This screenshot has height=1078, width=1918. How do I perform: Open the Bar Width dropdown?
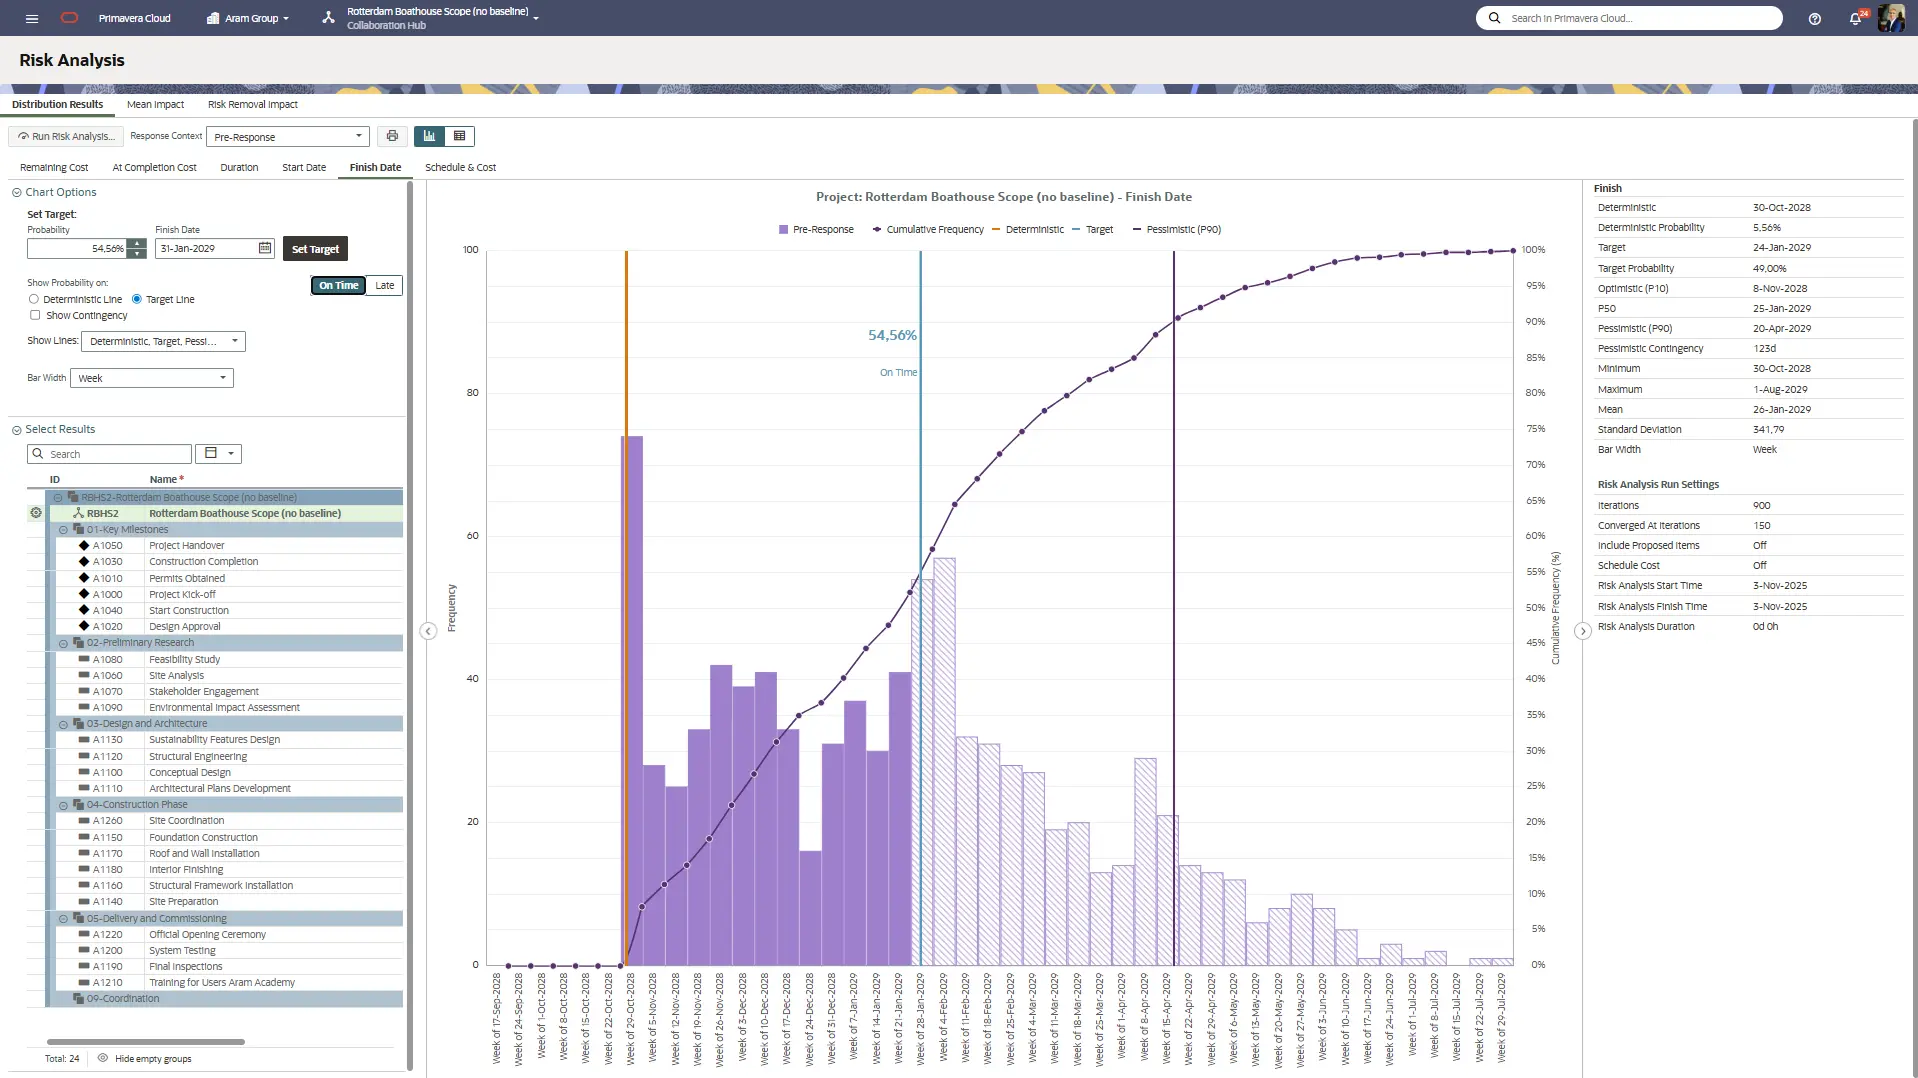point(155,378)
